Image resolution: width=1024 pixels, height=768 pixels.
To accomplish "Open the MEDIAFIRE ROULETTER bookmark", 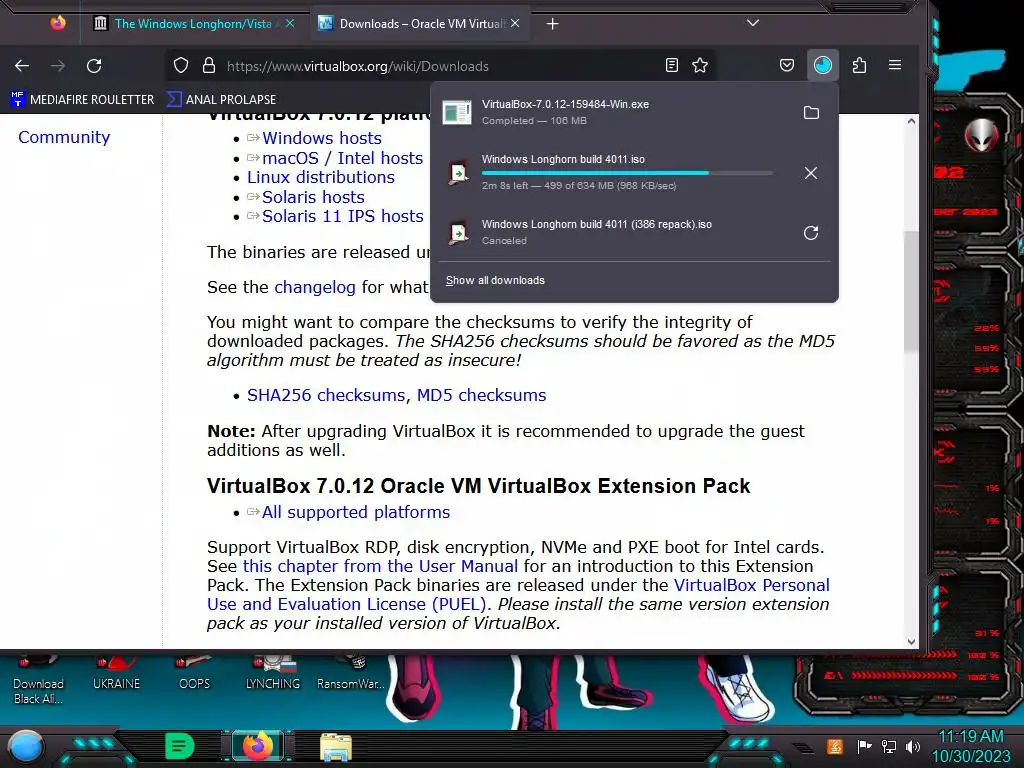I will 82,99.
